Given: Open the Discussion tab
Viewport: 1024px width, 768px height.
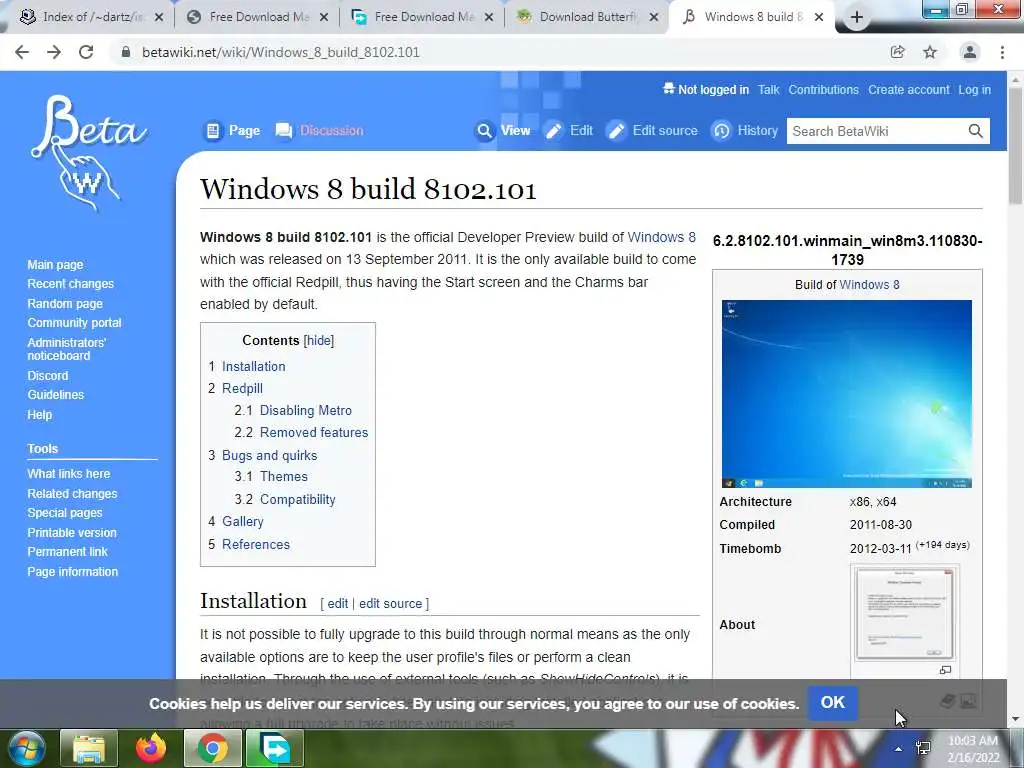Looking at the screenshot, I should 331,131.
